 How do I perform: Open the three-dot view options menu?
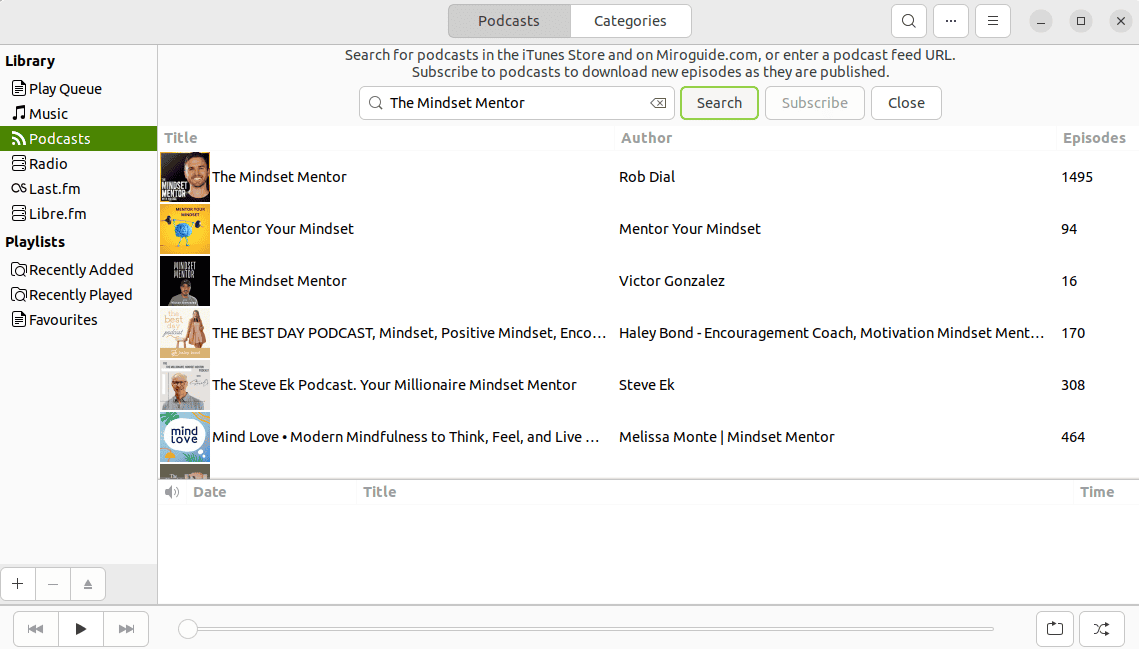[x=950, y=20]
